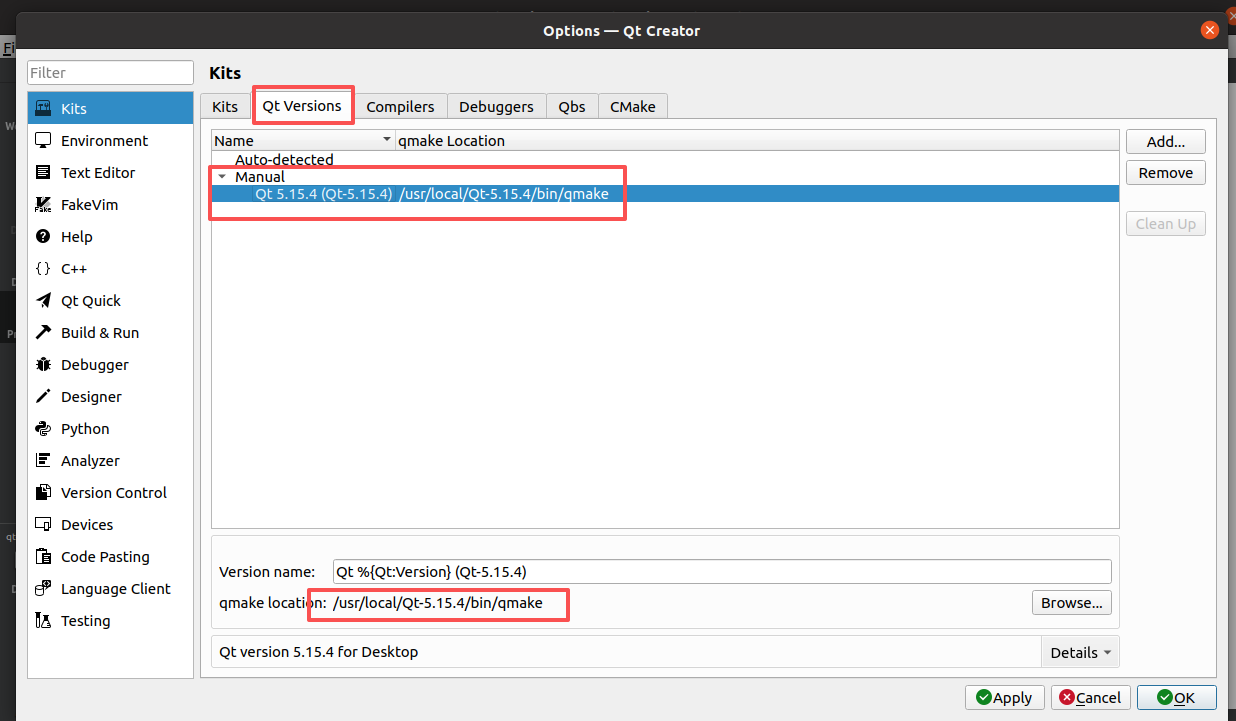Click in the Version name field
1236x721 pixels.
[721, 572]
